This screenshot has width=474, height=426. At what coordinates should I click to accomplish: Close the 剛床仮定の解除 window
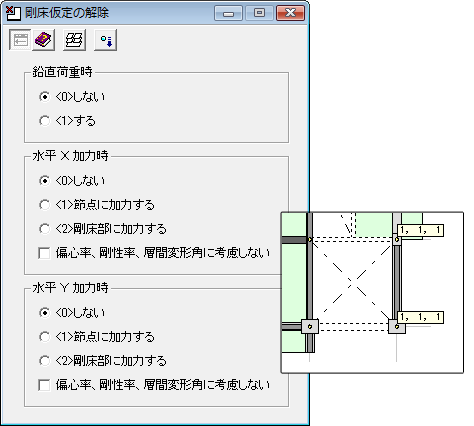pos(290,13)
